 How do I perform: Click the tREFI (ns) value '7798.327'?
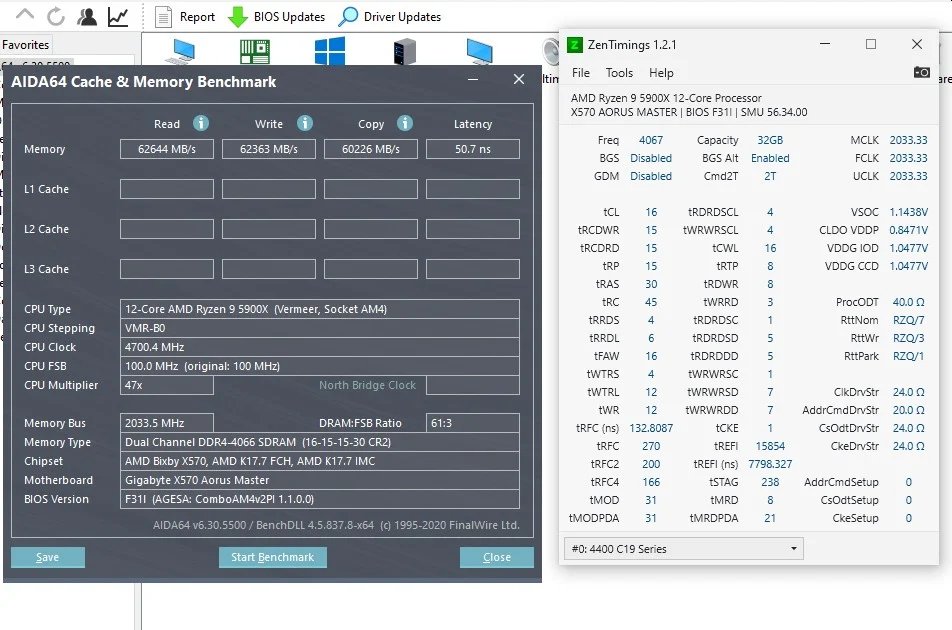pos(770,464)
